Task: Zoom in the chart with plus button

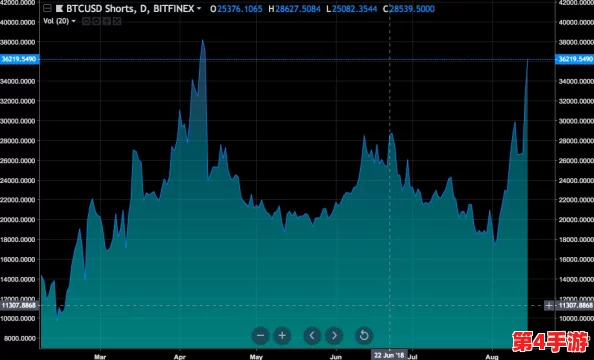Action: 282,335
